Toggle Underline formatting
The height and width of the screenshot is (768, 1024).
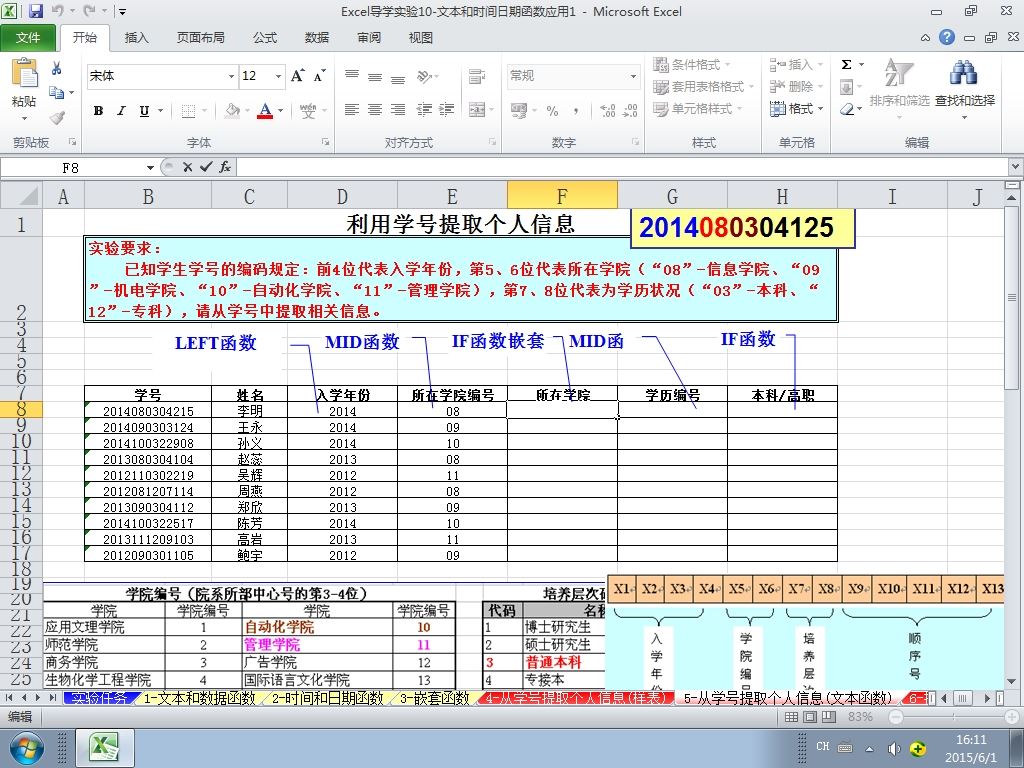click(x=144, y=110)
